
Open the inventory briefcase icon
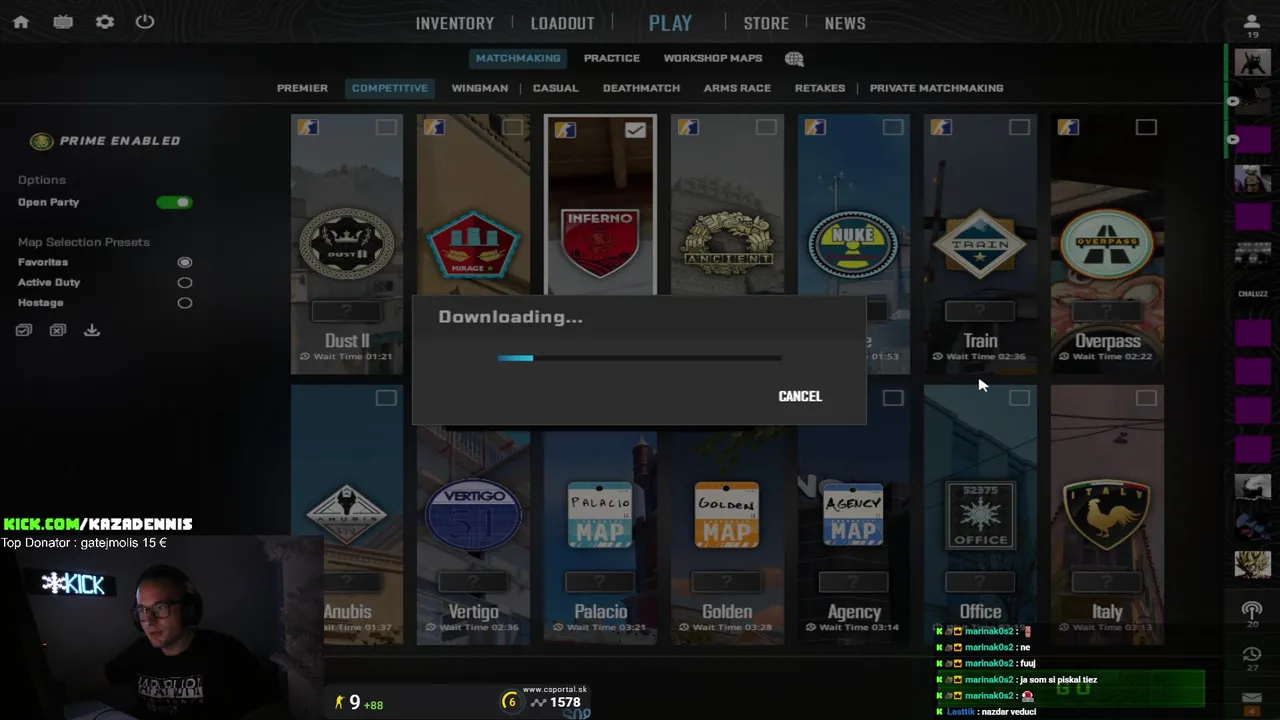tap(63, 22)
